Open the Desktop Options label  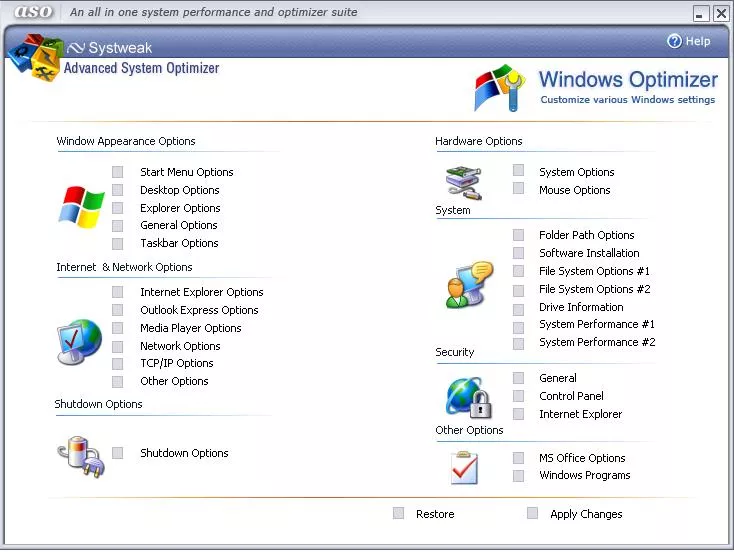click(x=180, y=190)
